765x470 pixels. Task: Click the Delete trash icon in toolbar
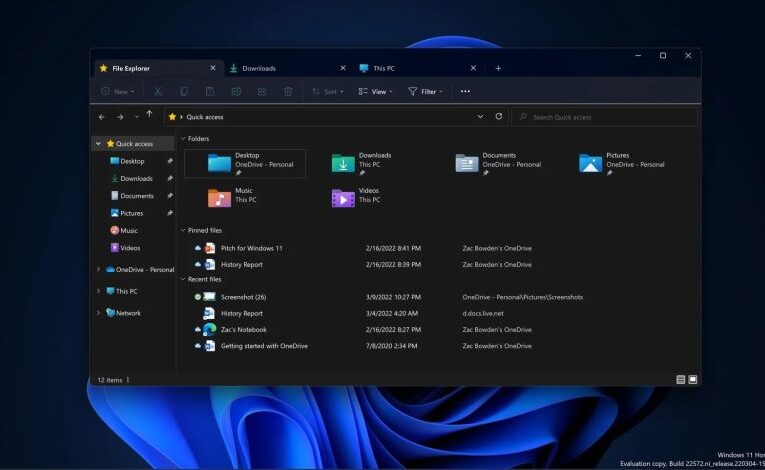click(x=288, y=91)
